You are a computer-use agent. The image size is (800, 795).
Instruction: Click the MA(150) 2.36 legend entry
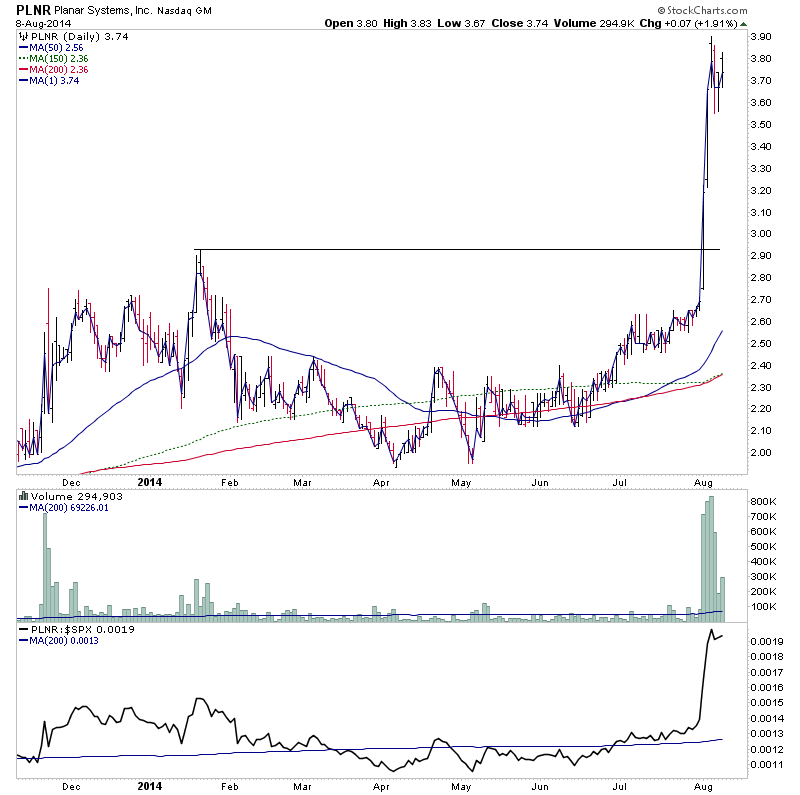click(53, 59)
